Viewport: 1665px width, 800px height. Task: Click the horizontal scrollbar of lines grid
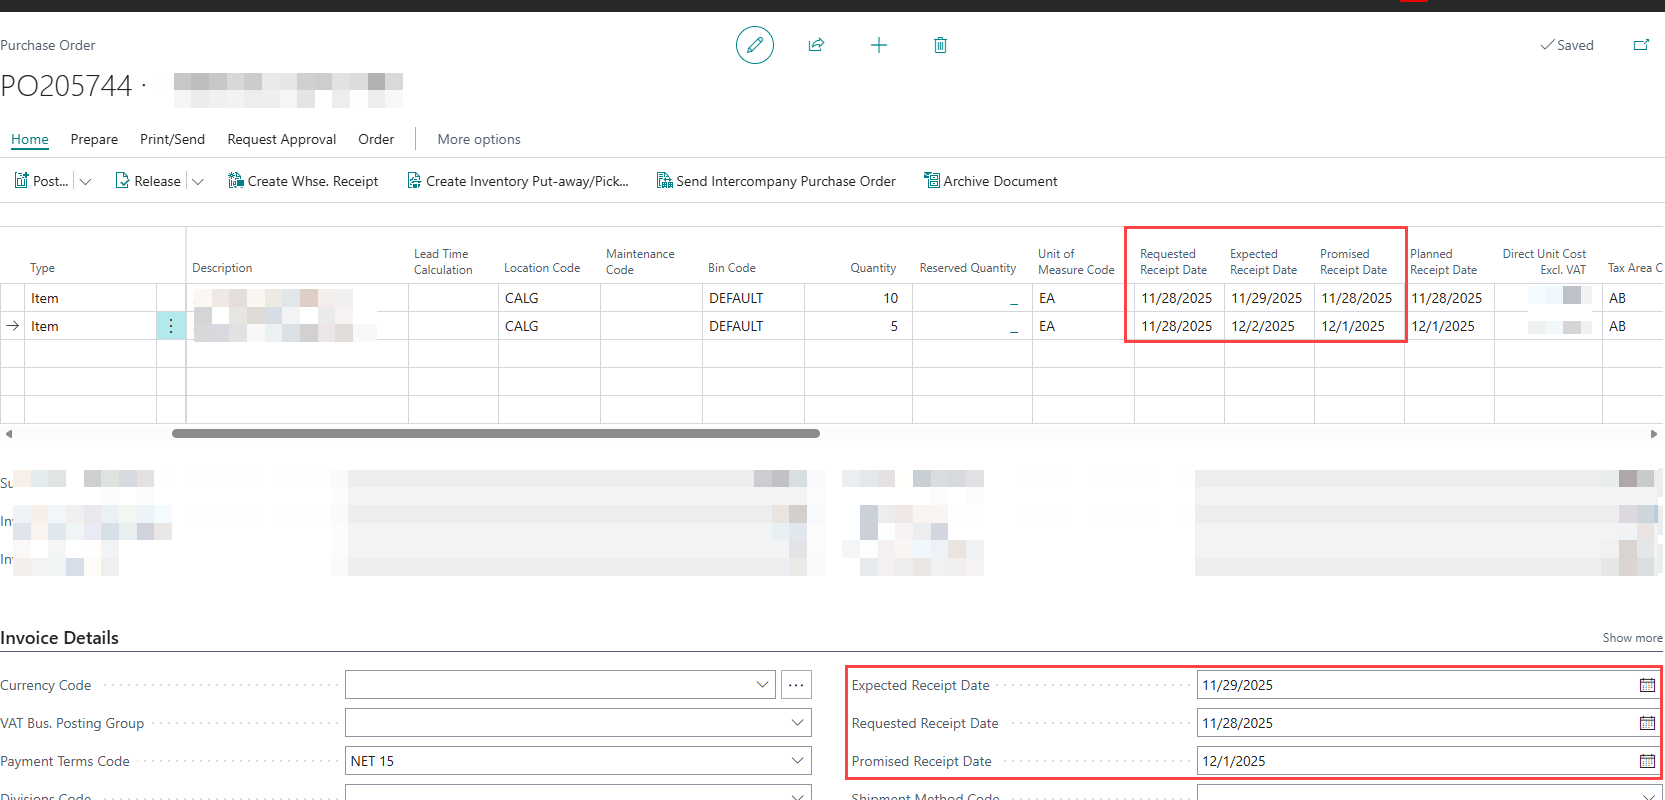click(495, 434)
